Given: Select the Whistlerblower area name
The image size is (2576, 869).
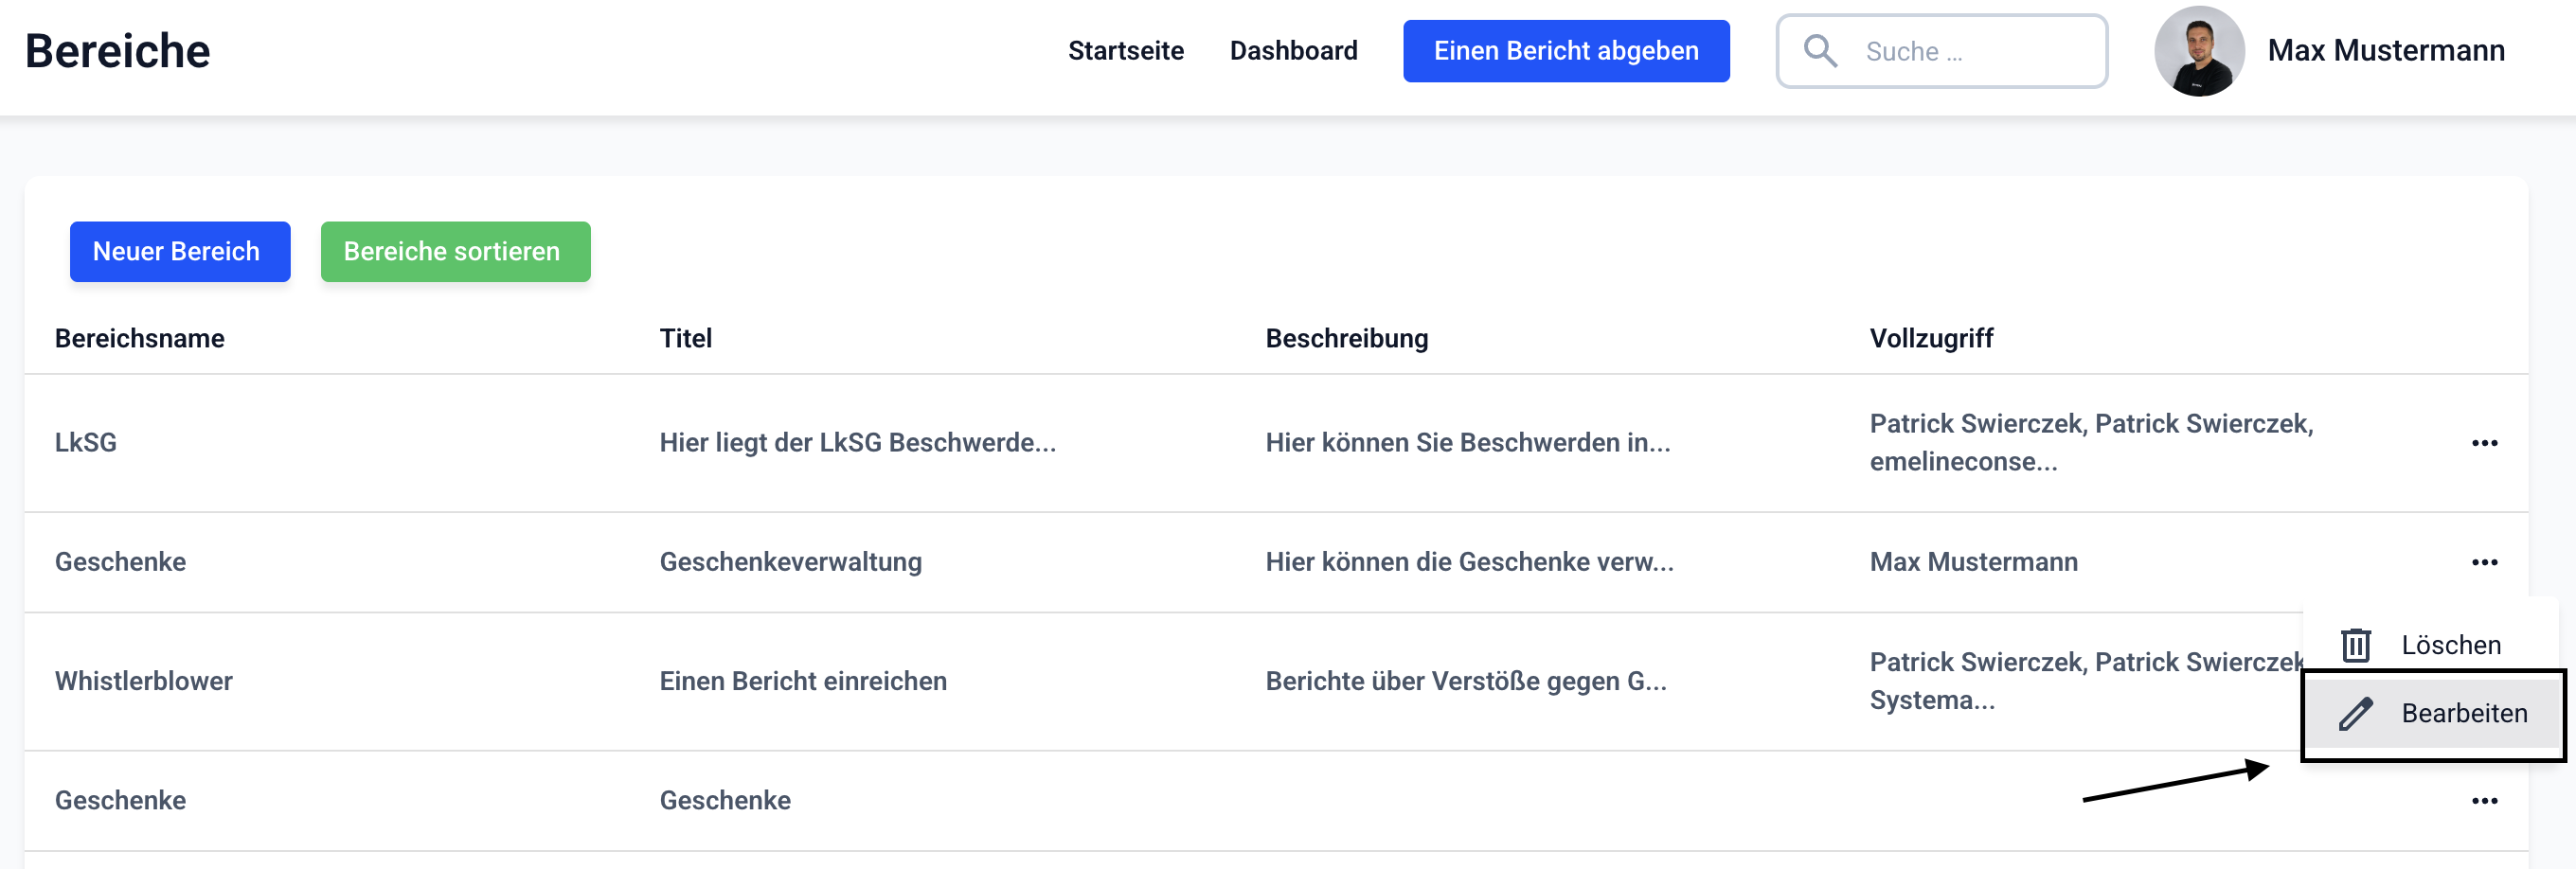Looking at the screenshot, I should point(144,681).
